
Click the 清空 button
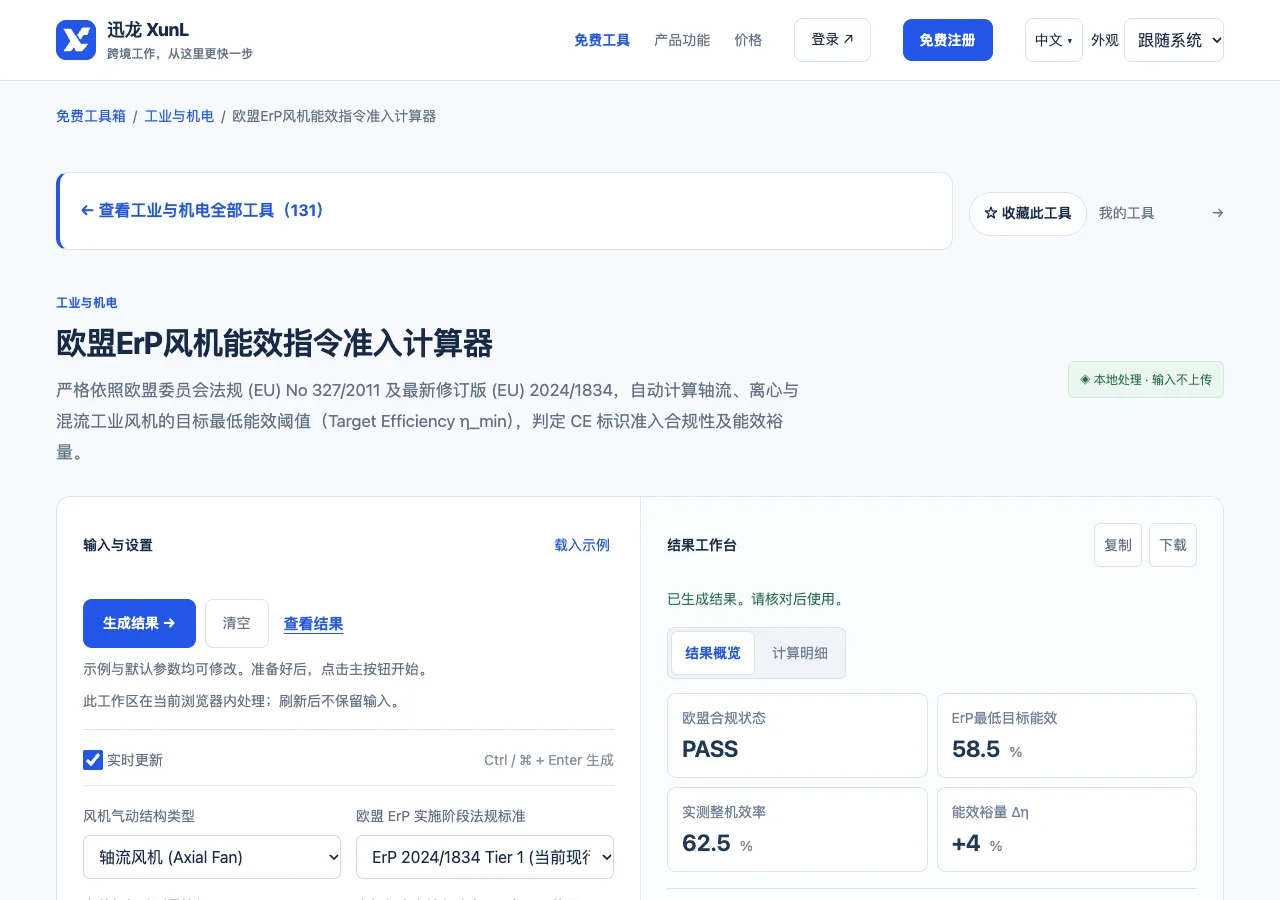tap(237, 623)
